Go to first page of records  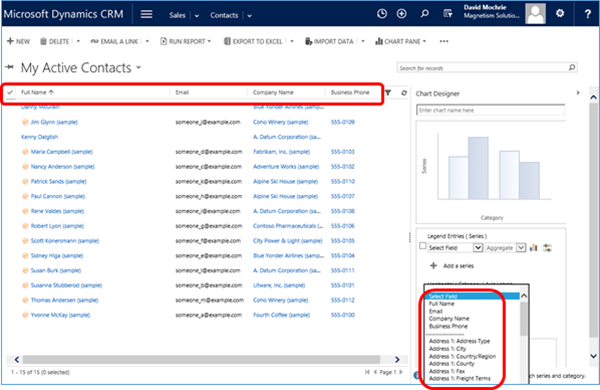(x=367, y=372)
